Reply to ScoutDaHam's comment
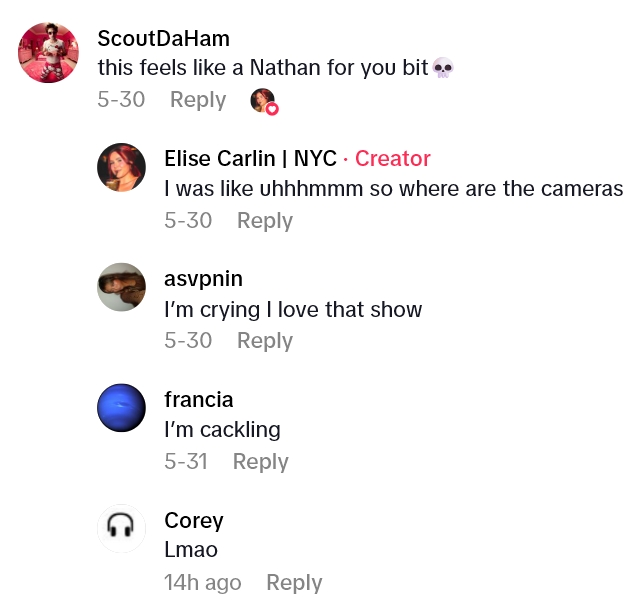This screenshot has width=642, height=612. click(x=198, y=100)
